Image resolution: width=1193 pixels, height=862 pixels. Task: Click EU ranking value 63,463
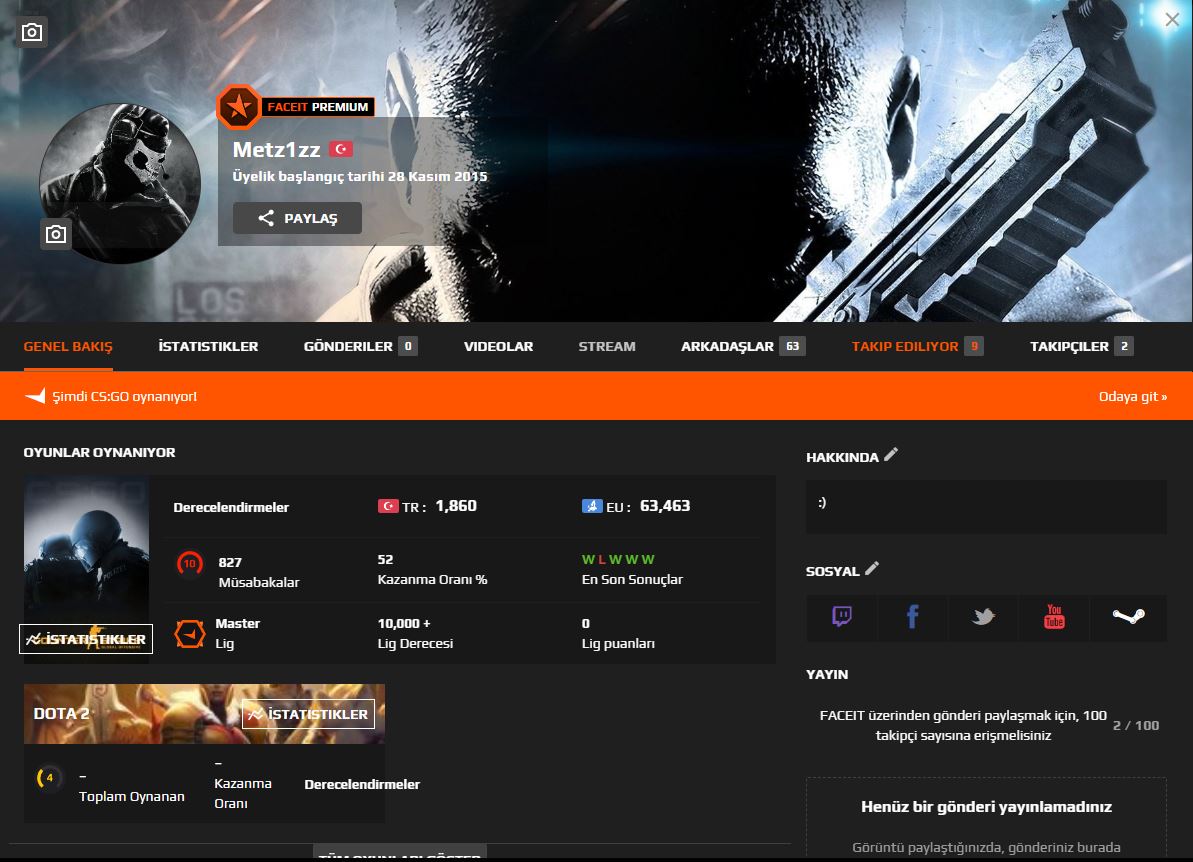pos(665,506)
